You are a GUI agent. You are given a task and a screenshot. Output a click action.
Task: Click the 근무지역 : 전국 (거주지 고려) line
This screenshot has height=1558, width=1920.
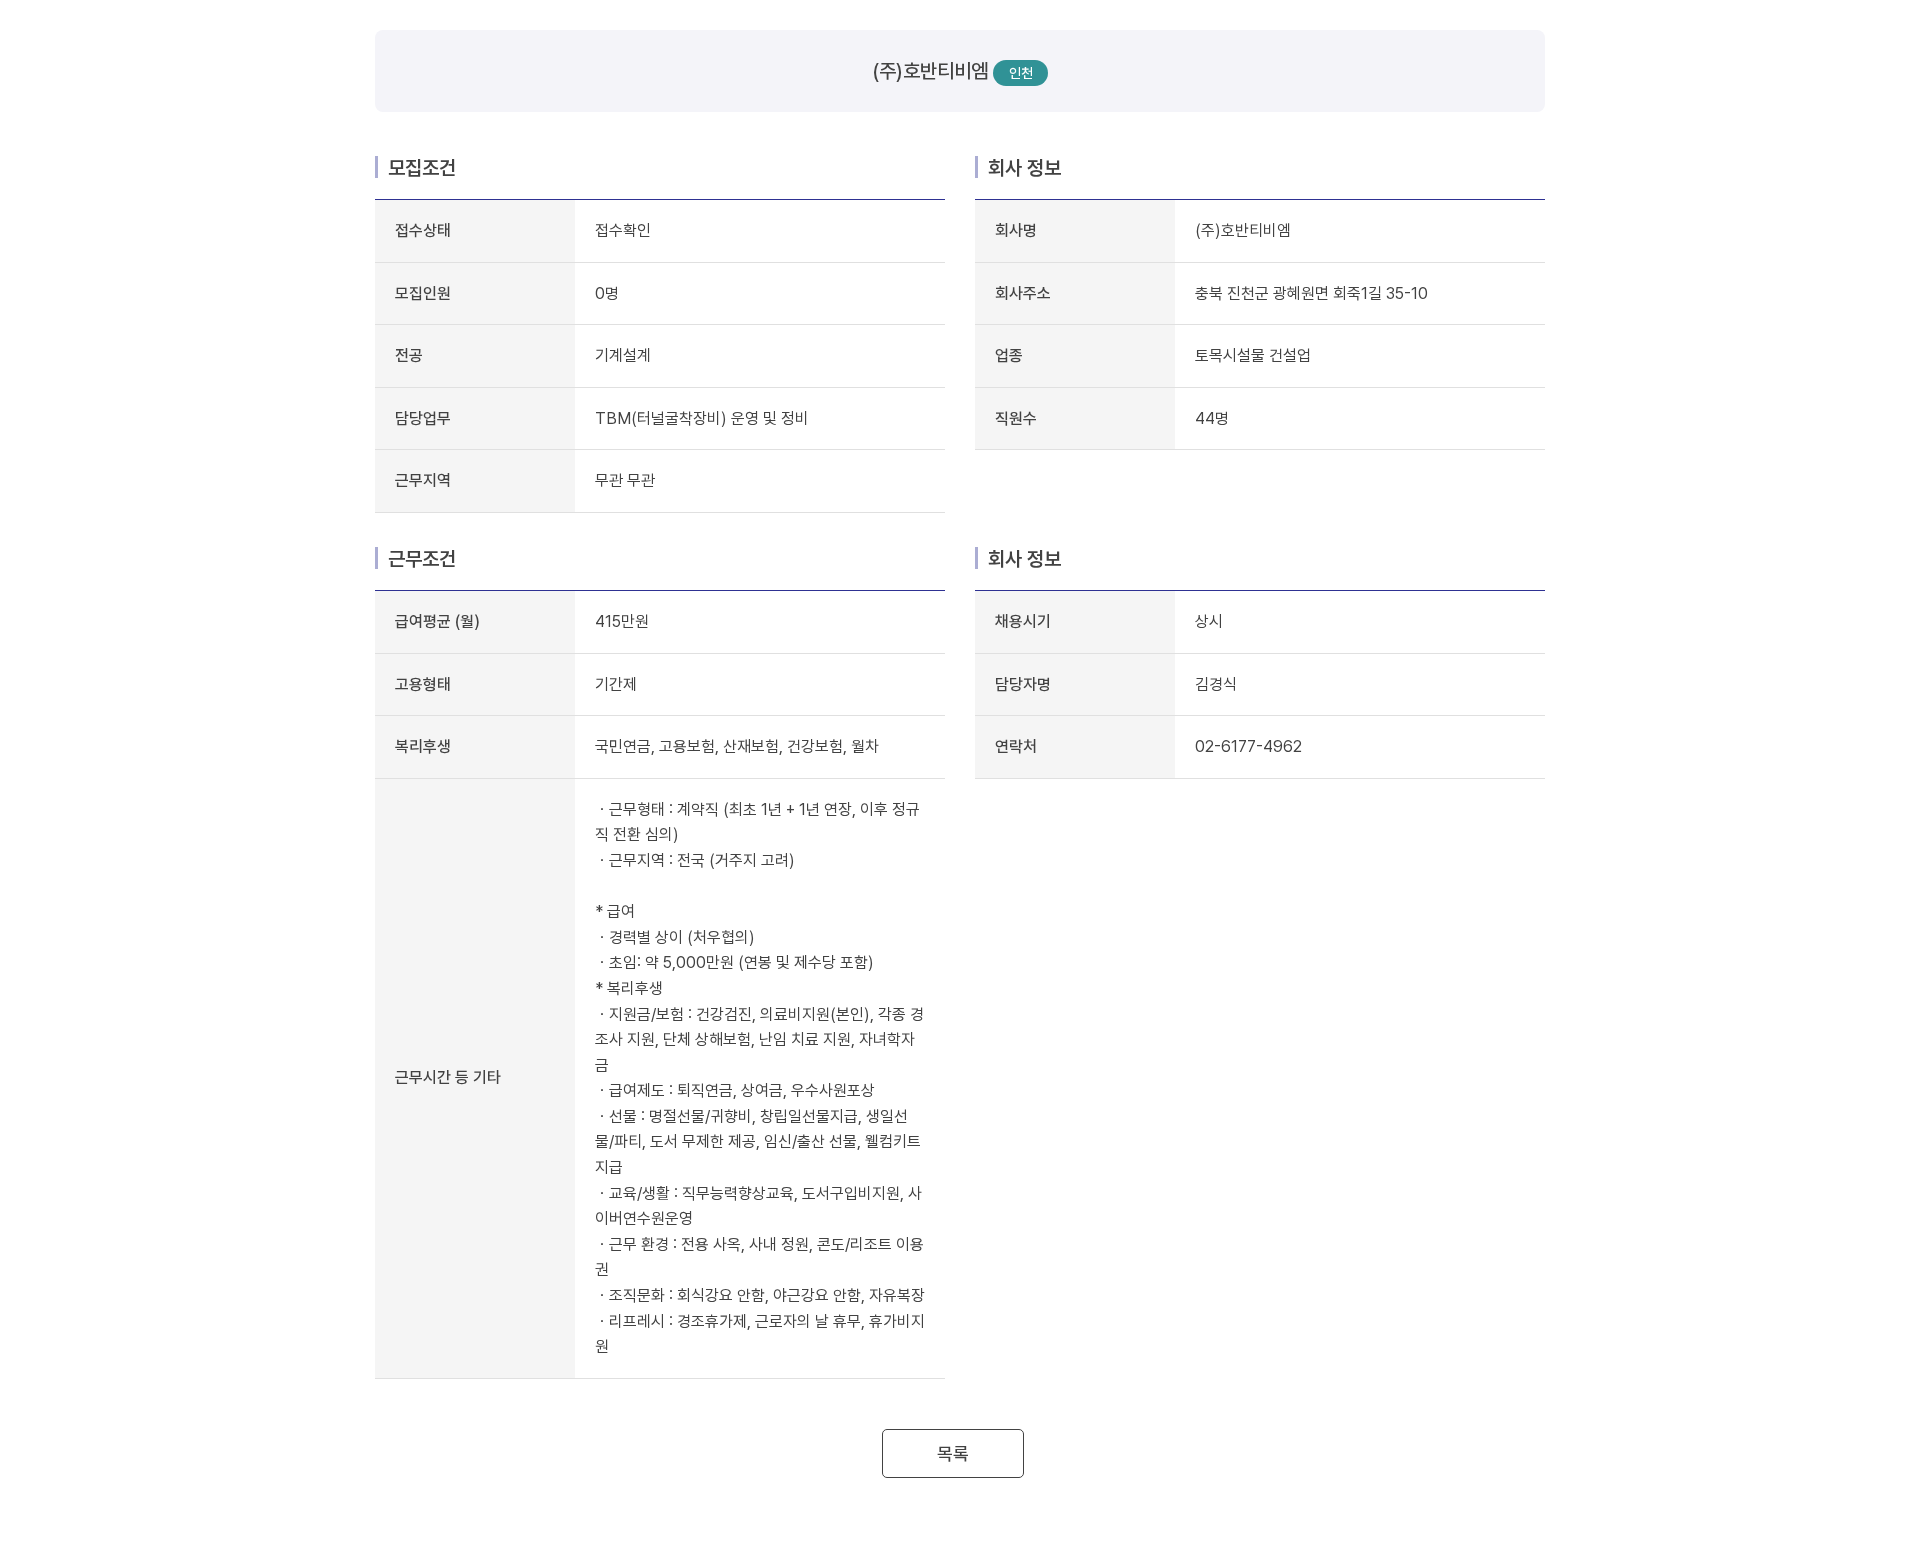696,861
